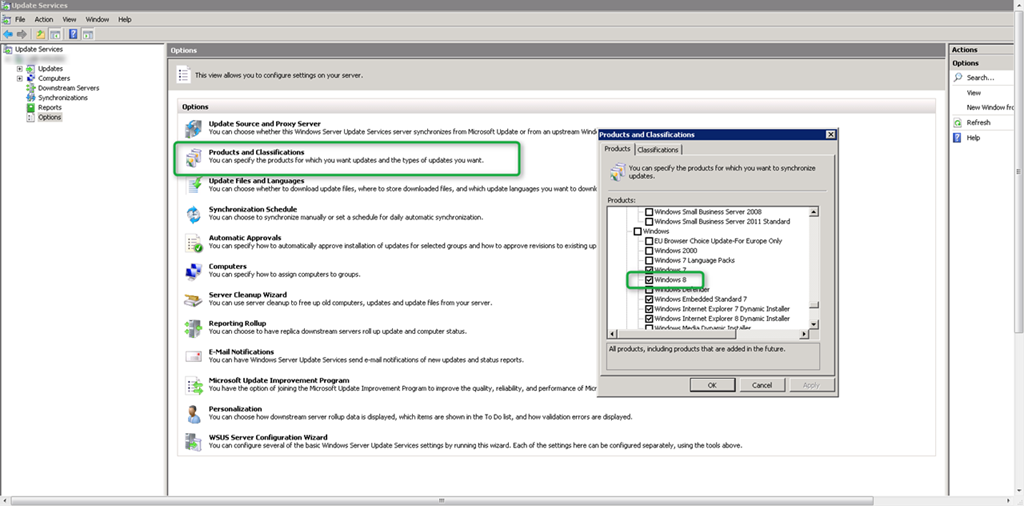Select Downstream Servers in the tree
The image size is (1024, 506).
pos(69,88)
